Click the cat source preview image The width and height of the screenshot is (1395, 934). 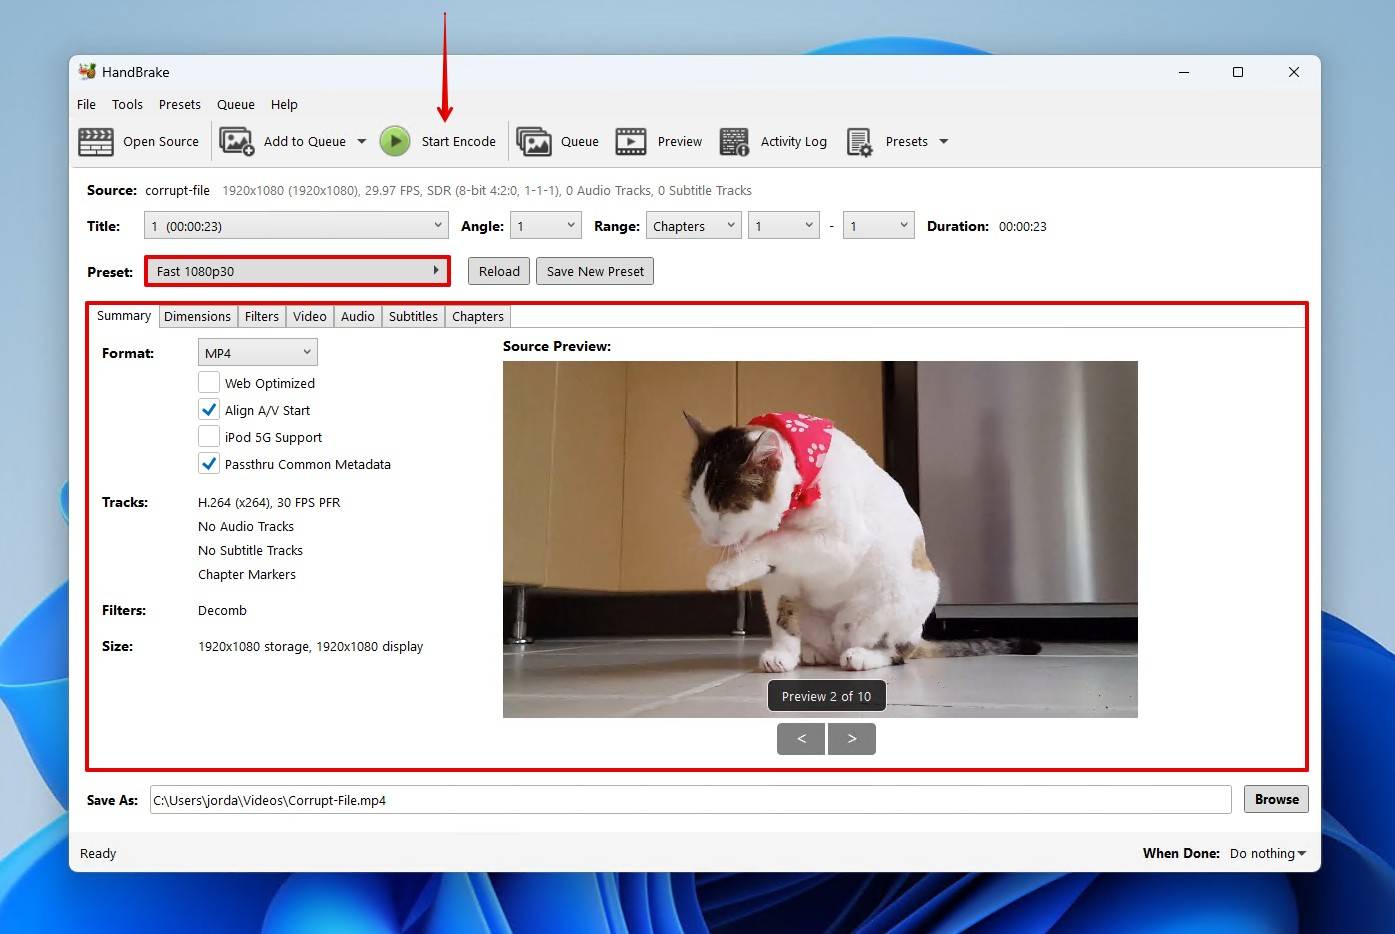point(820,539)
